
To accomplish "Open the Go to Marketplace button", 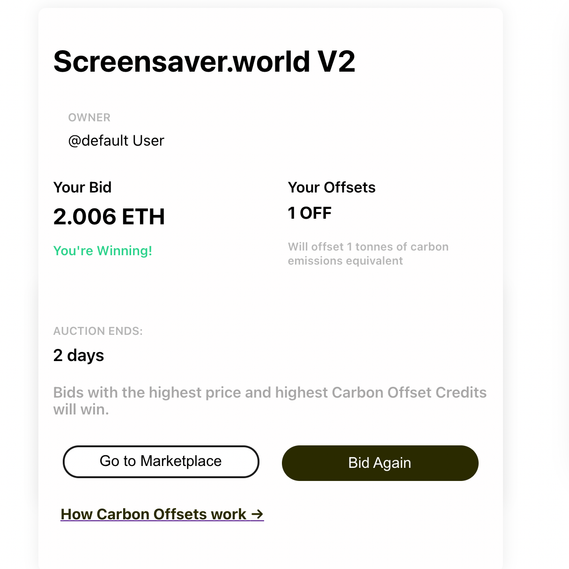I will click(x=161, y=462).
